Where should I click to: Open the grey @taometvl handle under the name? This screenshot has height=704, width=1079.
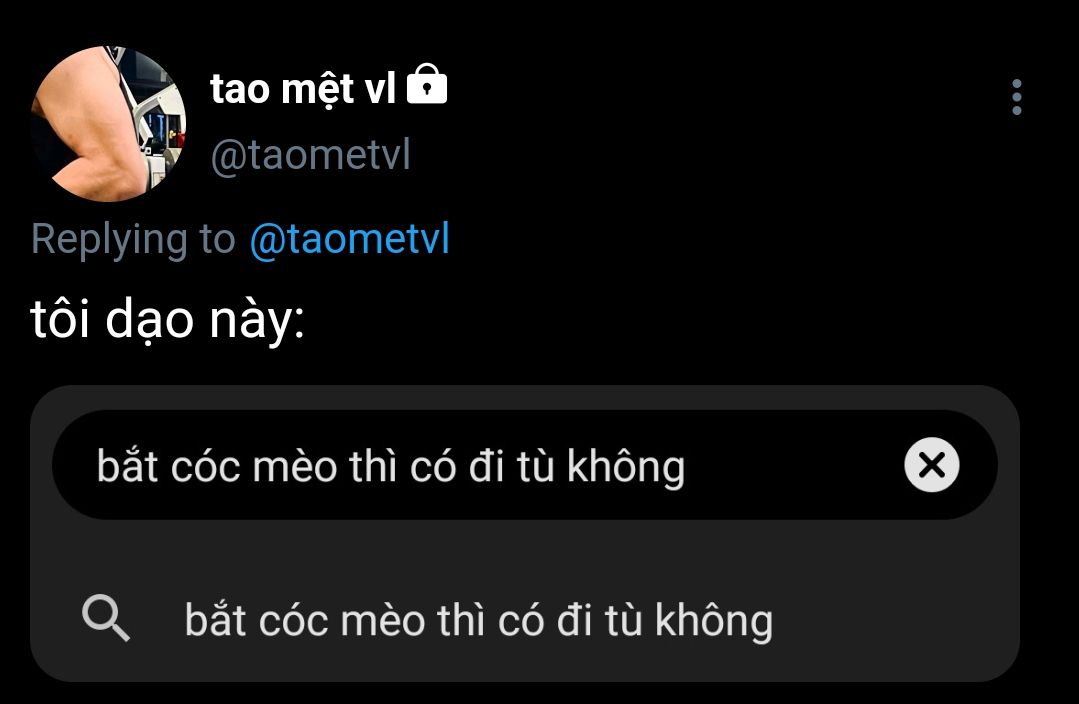coord(310,154)
